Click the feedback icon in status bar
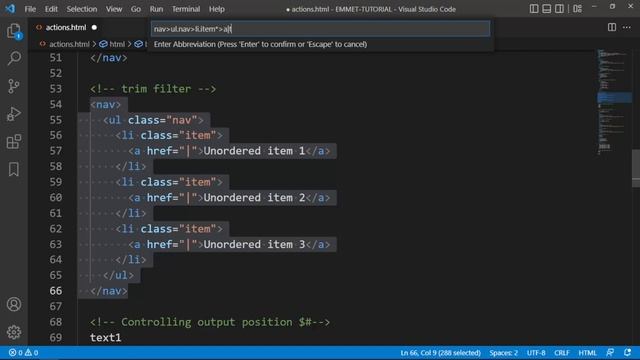Screen dimensions: 640x360 coord(610,353)
